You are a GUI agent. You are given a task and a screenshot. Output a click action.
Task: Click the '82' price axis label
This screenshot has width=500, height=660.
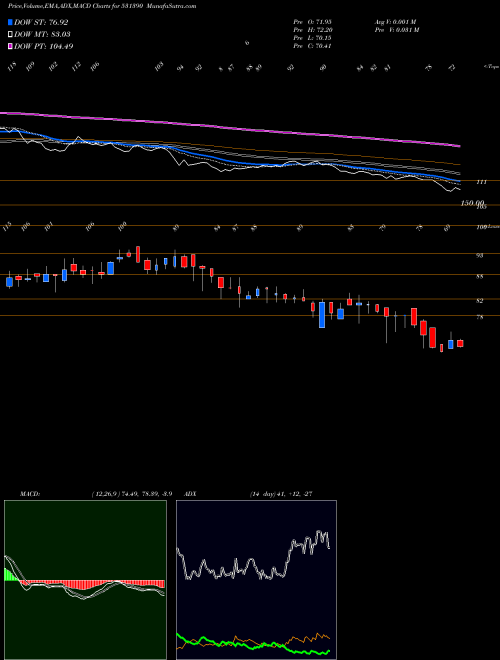pyautogui.click(x=479, y=301)
